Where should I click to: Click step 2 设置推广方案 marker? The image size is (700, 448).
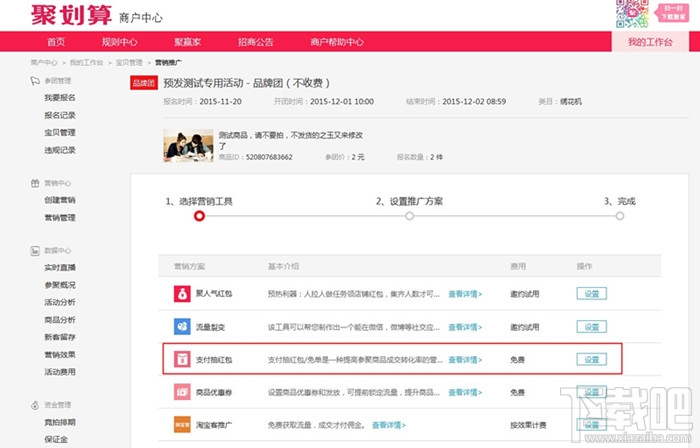pyautogui.click(x=409, y=216)
